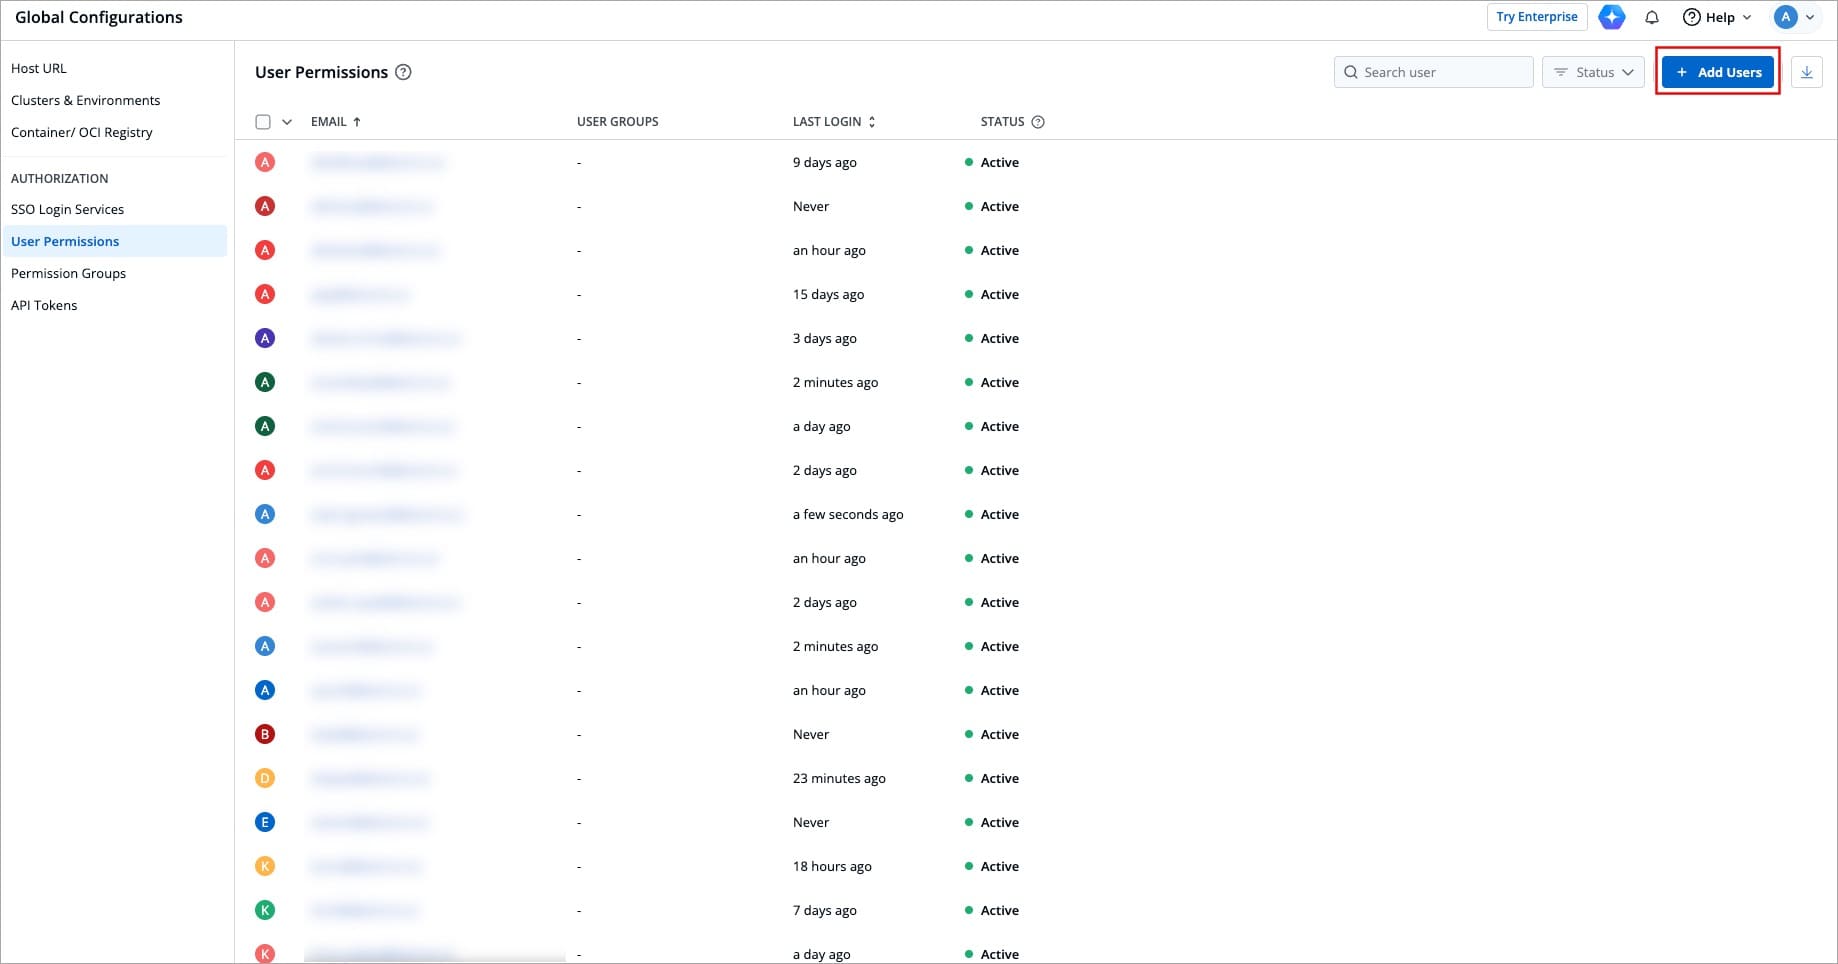
Task: Go to SSO Login Services
Action: (67, 209)
